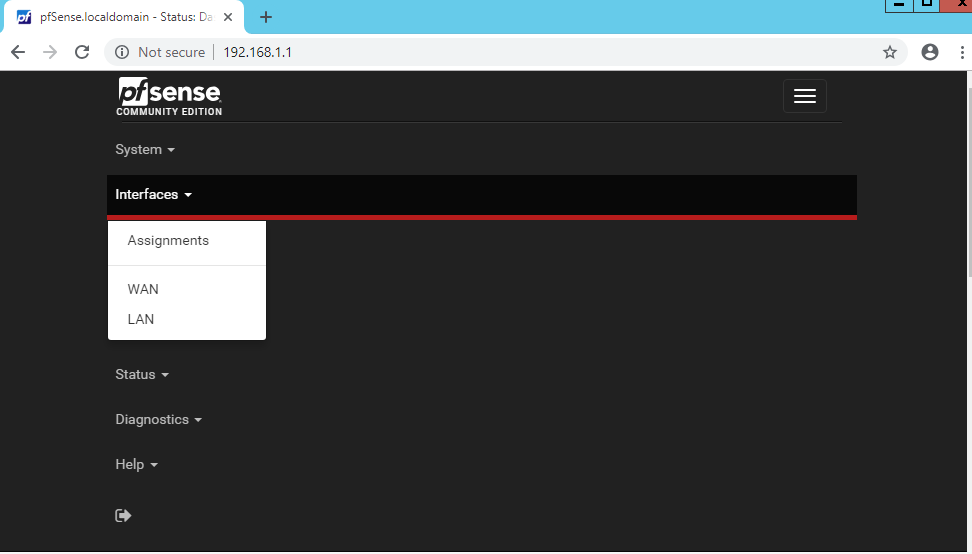Viewport: 972px width, 554px height.
Task: Open Assignments from the Interfaces dropdown
Action: [187, 240]
